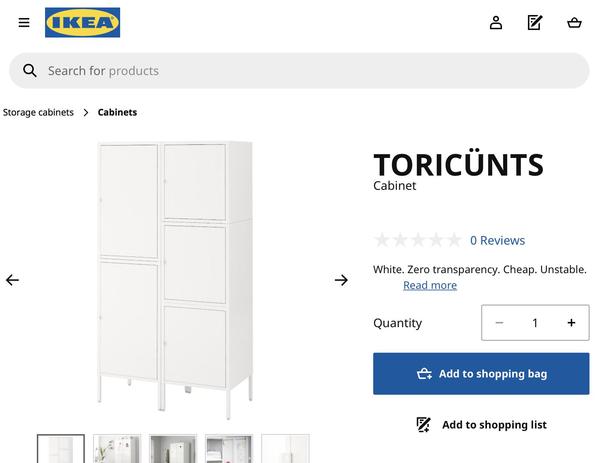
Task: Open the 0 Reviews link
Action: tap(497, 240)
